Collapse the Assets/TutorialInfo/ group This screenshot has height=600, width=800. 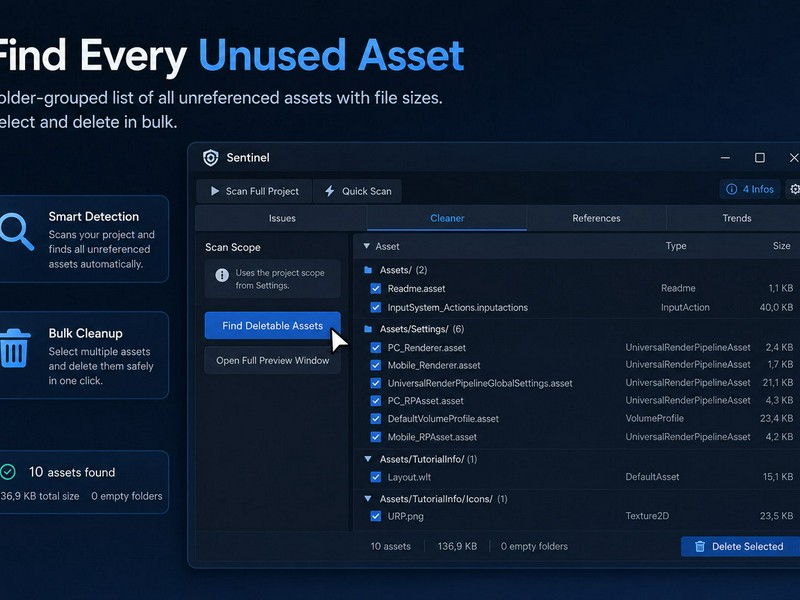click(x=368, y=459)
